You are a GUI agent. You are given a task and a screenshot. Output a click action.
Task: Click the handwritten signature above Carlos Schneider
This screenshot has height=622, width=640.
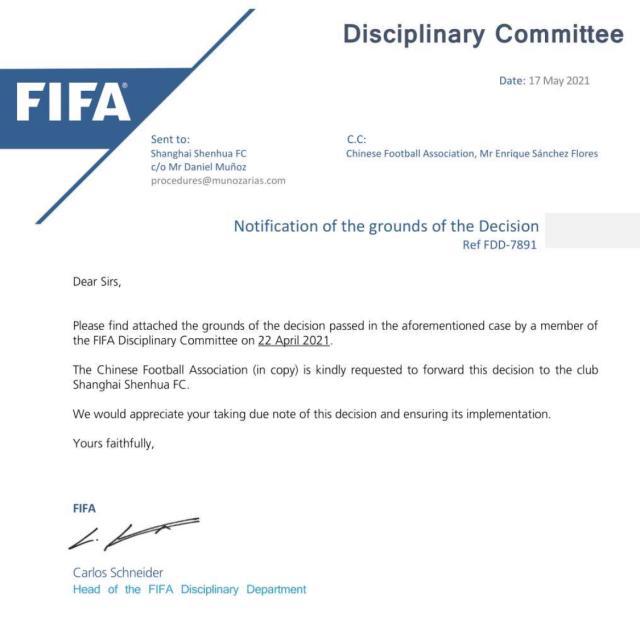(133, 534)
